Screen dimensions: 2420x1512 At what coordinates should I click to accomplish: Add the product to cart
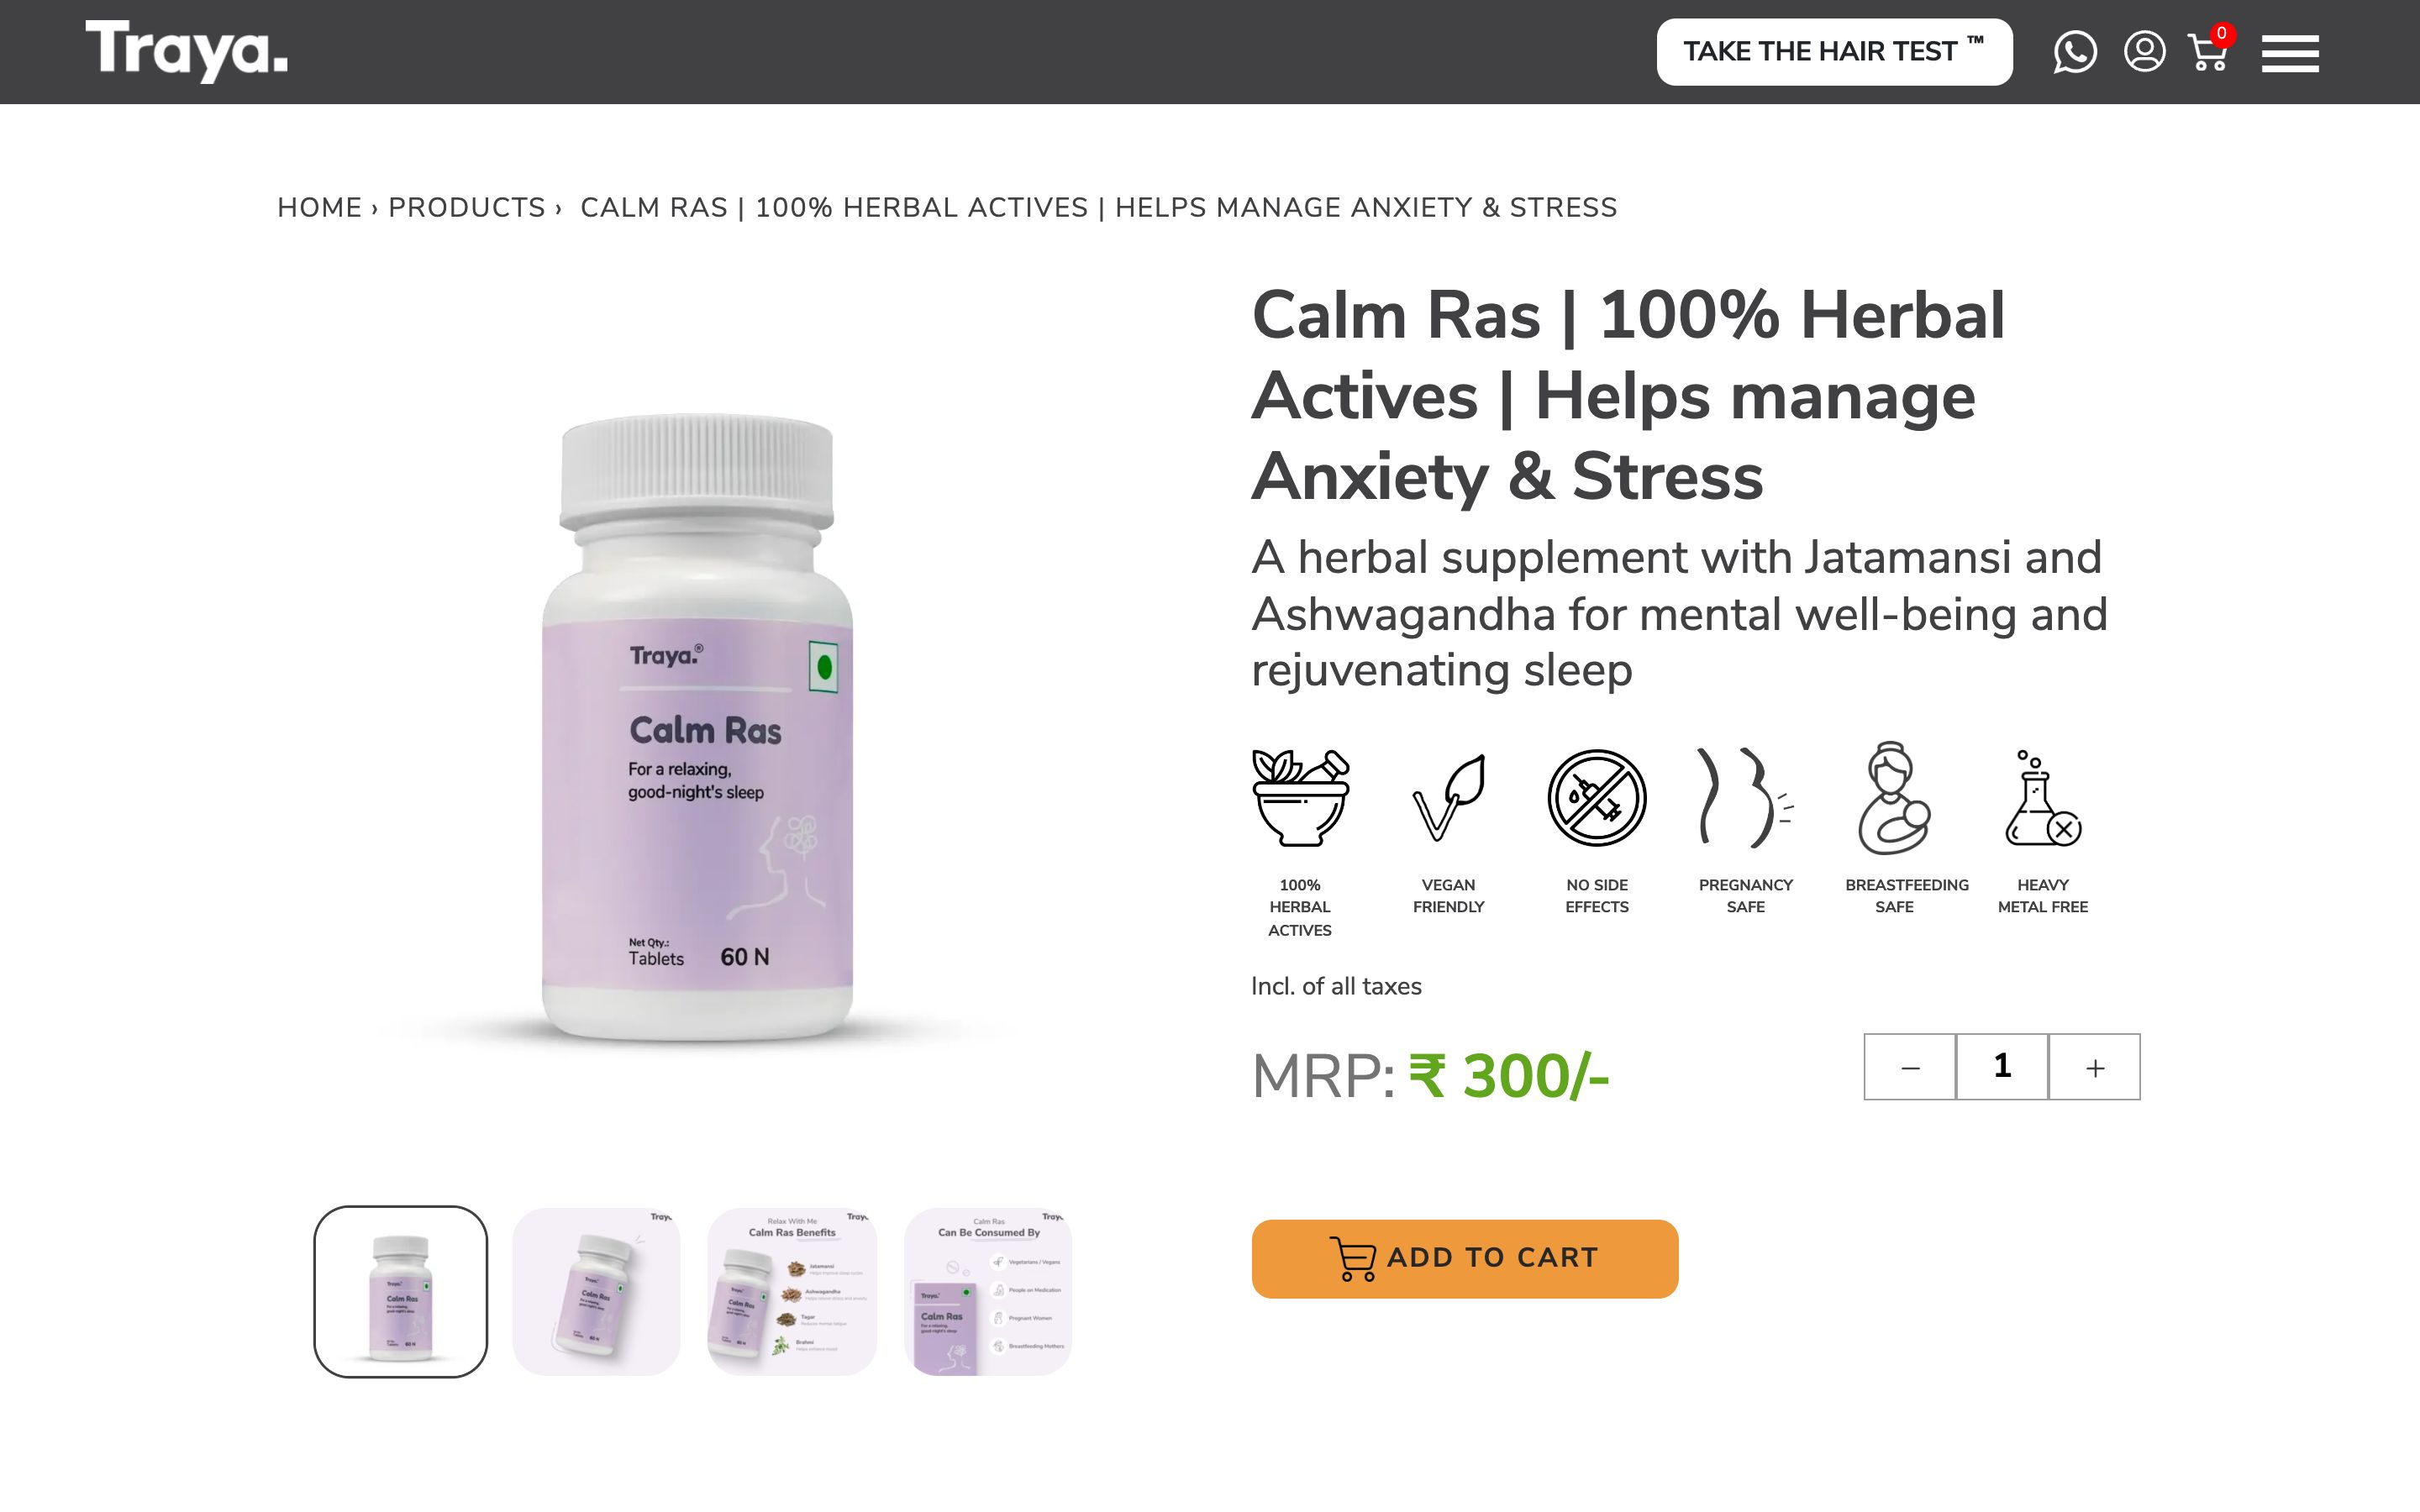click(1465, 1258)
